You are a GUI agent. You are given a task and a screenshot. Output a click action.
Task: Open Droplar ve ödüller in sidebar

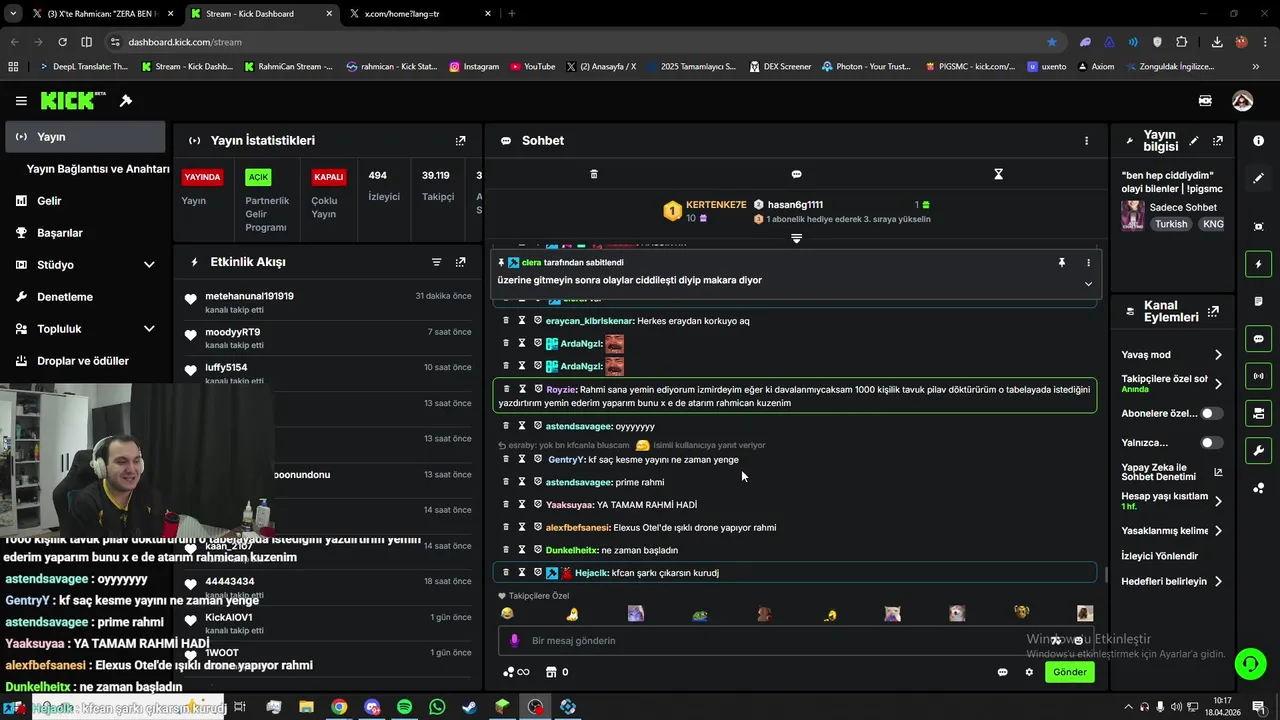pyautogui.click(x=82, y=361)
